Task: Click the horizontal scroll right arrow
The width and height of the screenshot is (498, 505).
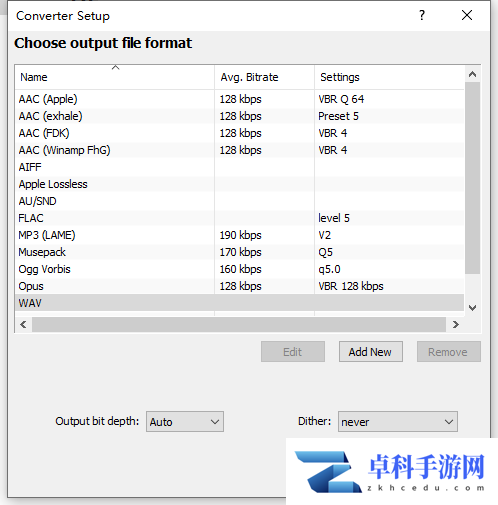Action: pos(456,324)
